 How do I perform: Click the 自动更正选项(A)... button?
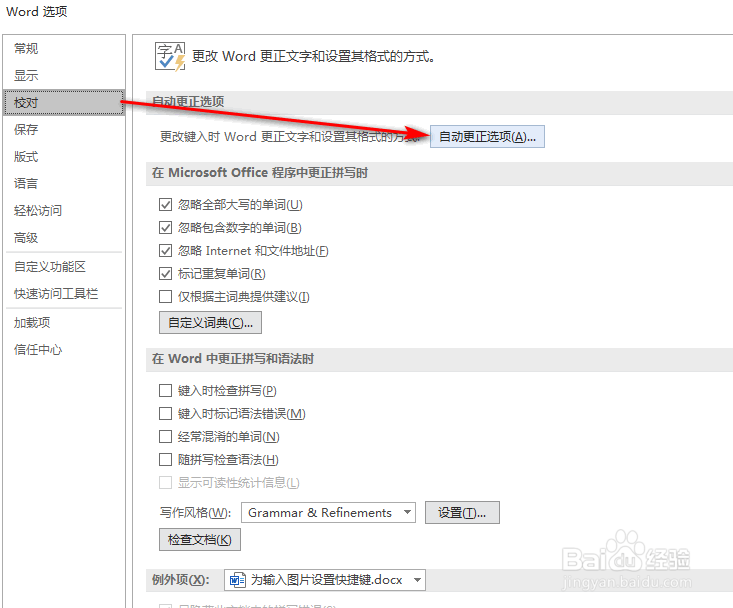click(487, 136)
